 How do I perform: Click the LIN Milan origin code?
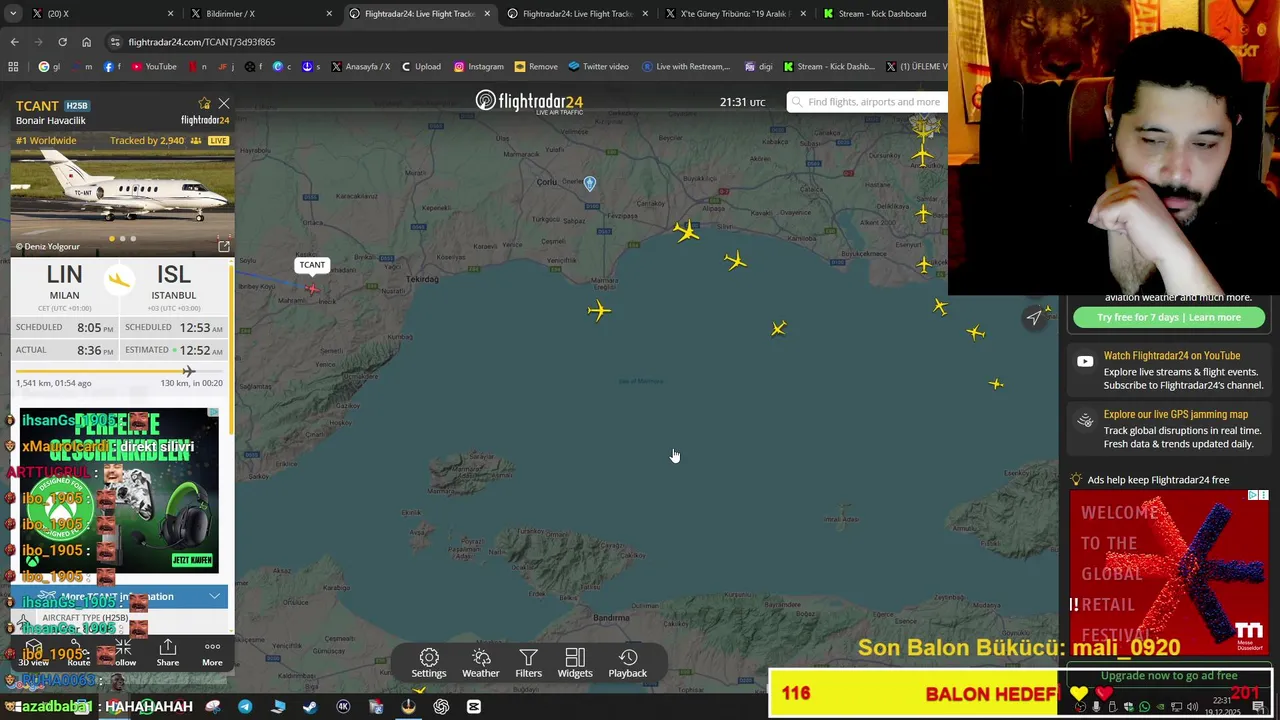[x=64, y=275]
